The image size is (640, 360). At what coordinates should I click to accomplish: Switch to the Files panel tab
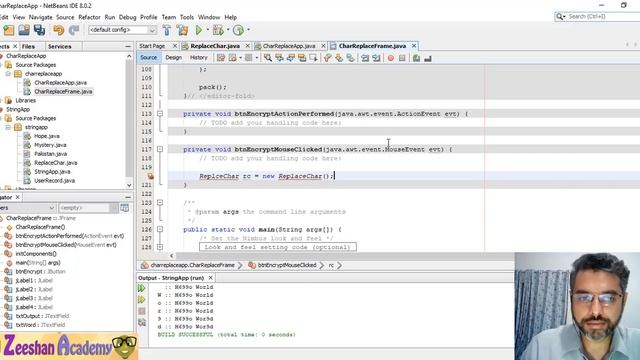(28, 47)
